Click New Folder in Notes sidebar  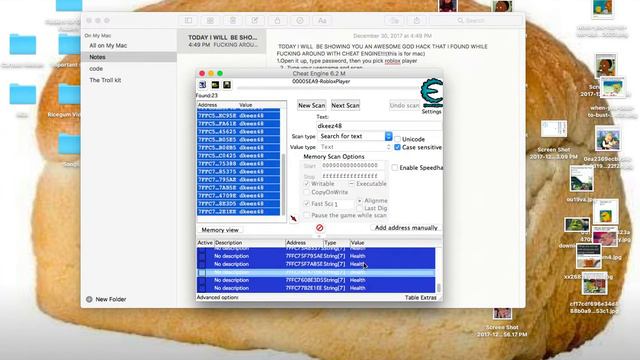pyautogui.click(x=111, y=299)
